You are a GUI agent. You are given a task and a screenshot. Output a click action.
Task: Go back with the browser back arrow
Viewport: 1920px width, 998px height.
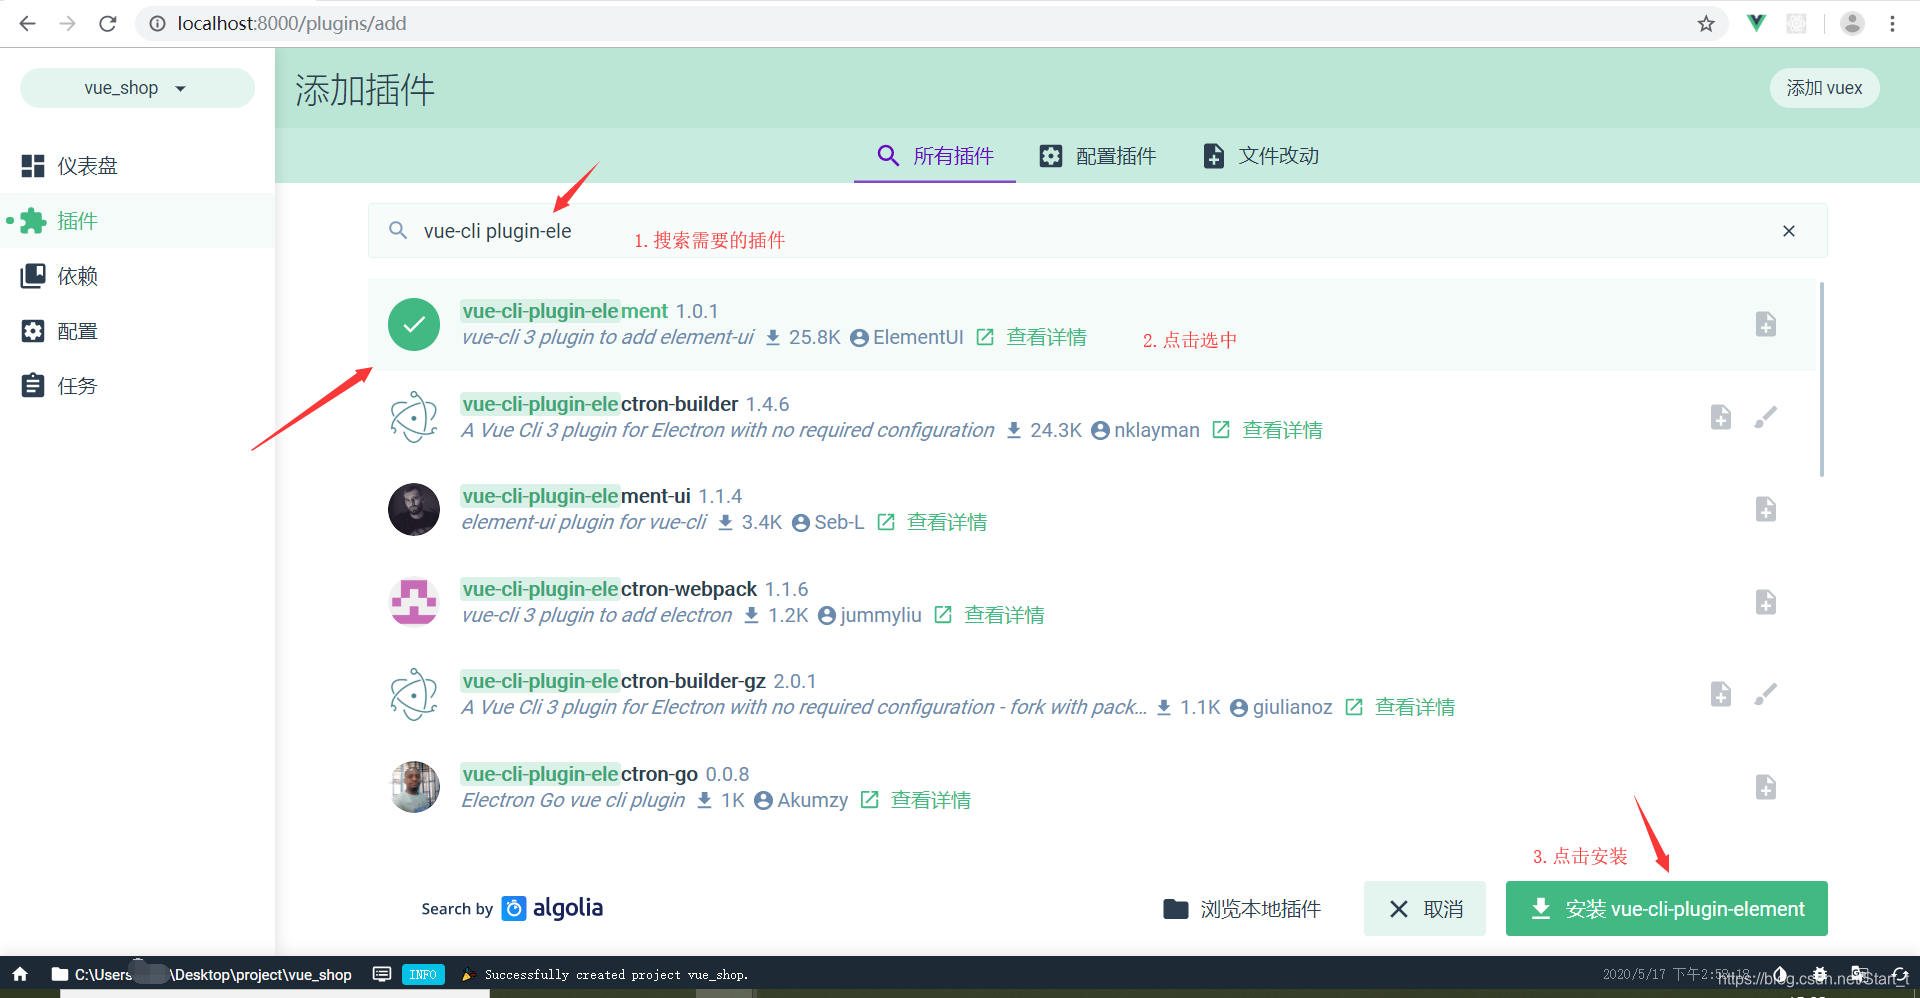(27, 23)
